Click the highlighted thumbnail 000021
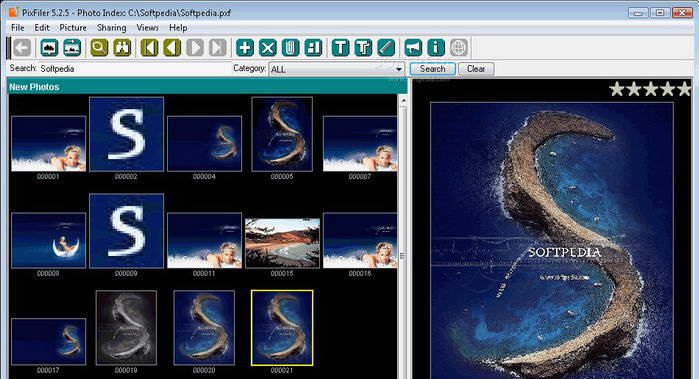Screen dimensions: 699x379 pos(282,328)
